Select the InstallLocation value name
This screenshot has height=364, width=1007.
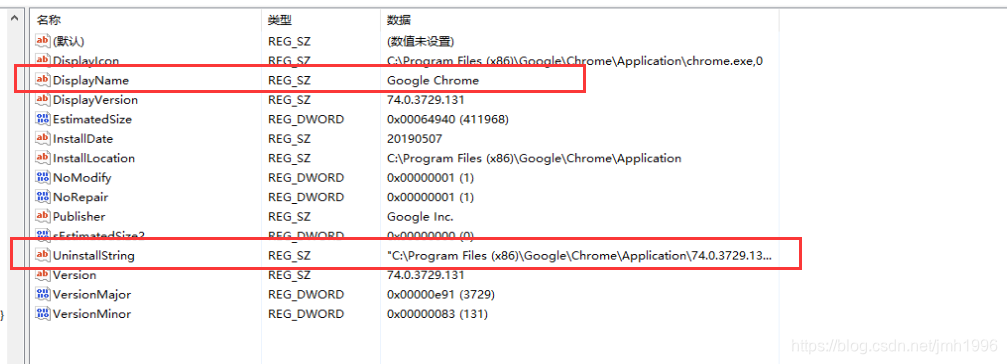point(94,158)
